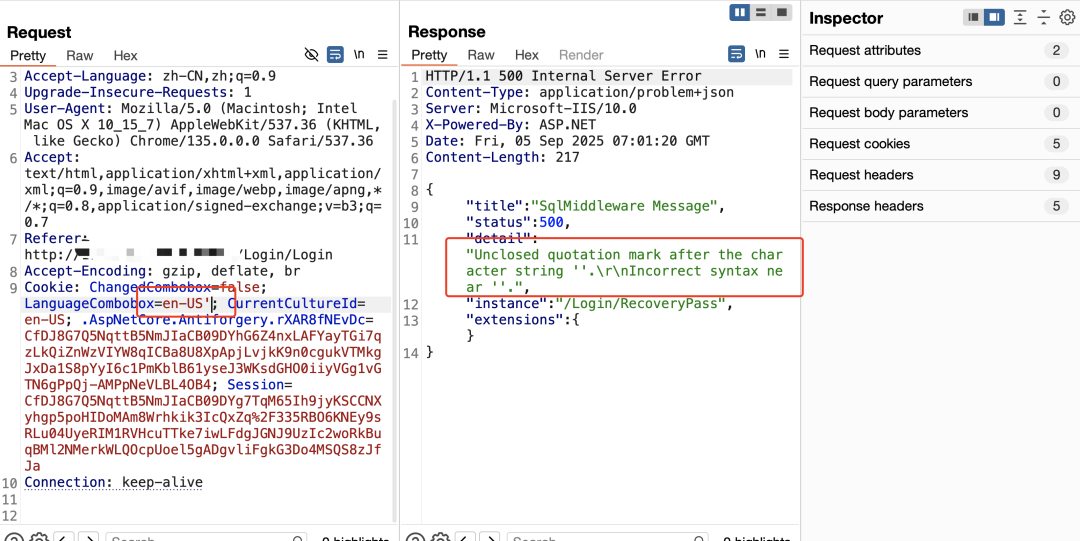Open the Response Render tab
Viewport: 1080px width, 541px height.
tap(581, 55)
